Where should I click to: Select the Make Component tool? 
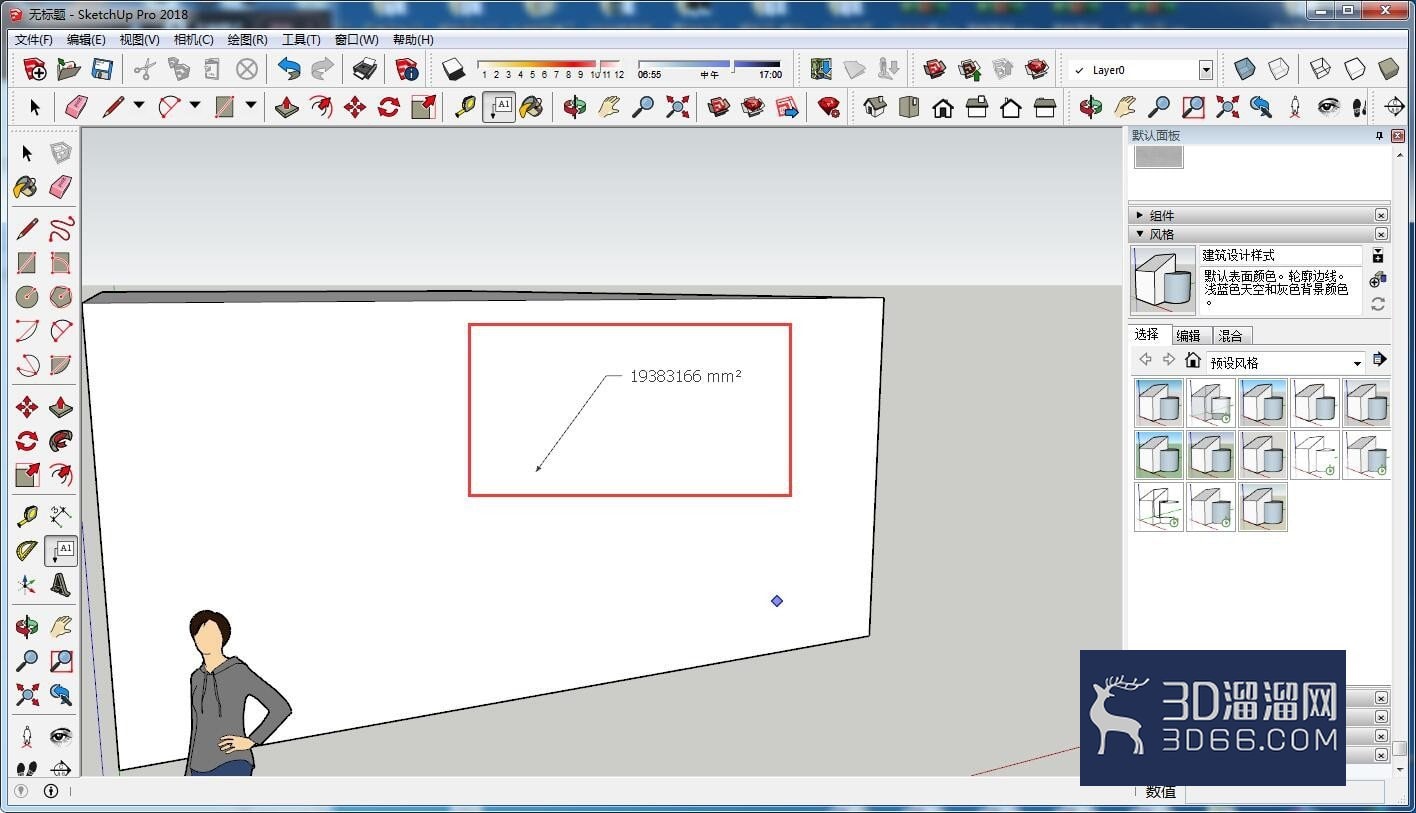(61, 153)
